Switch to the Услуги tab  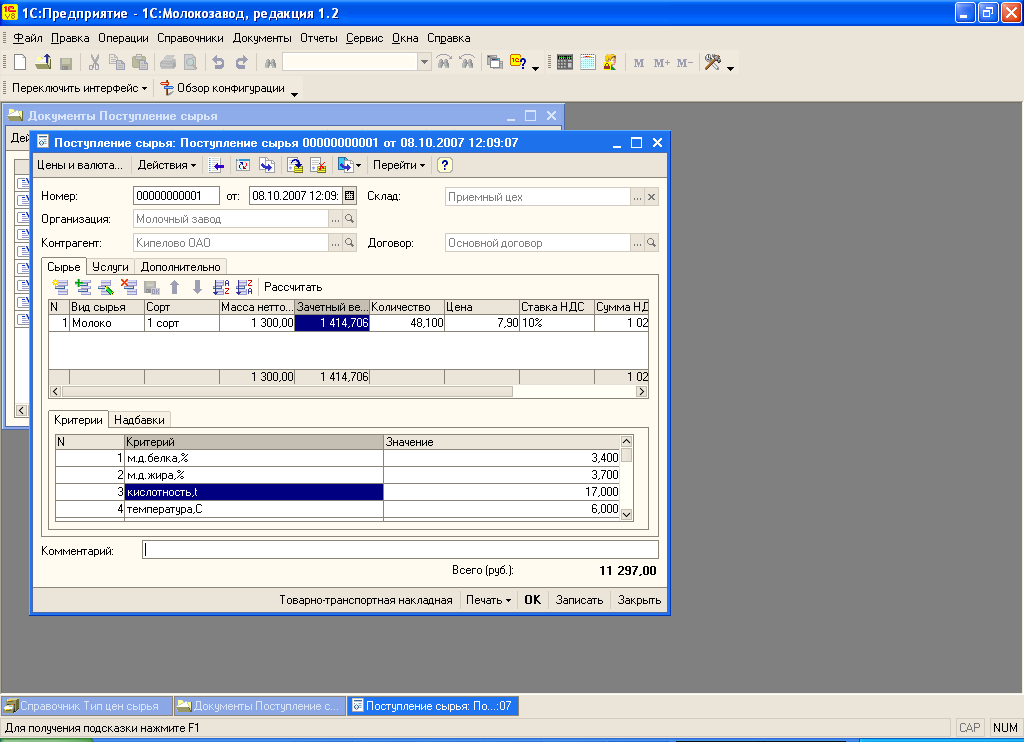pyautogui.click(x=110, y=266)
